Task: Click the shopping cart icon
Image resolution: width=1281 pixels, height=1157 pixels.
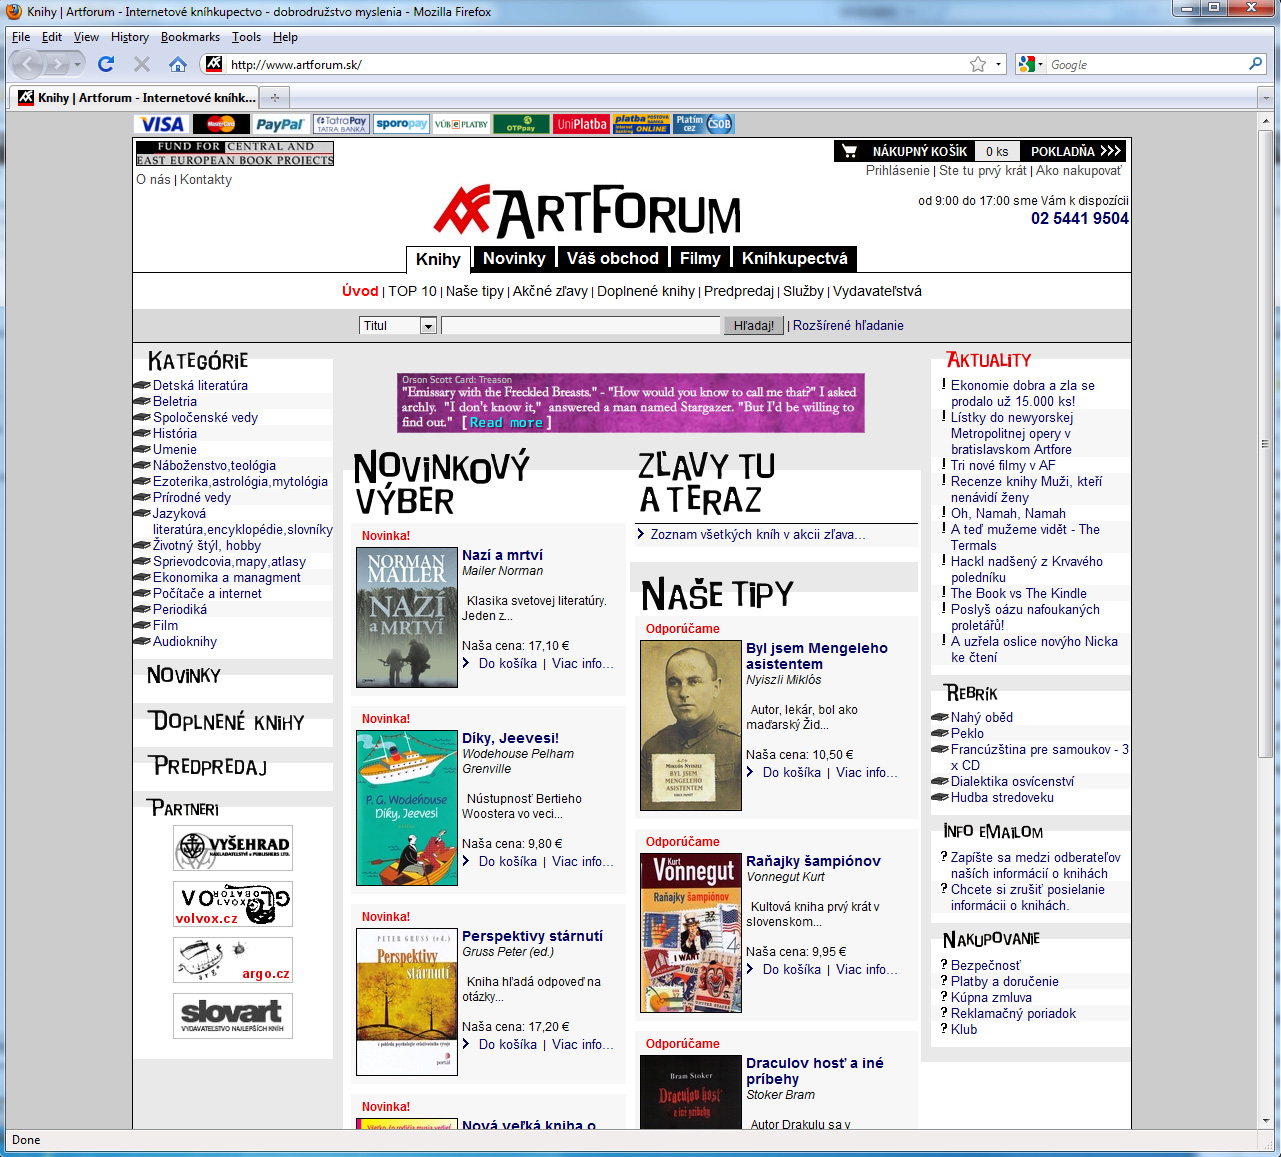Action: [849, 151]
